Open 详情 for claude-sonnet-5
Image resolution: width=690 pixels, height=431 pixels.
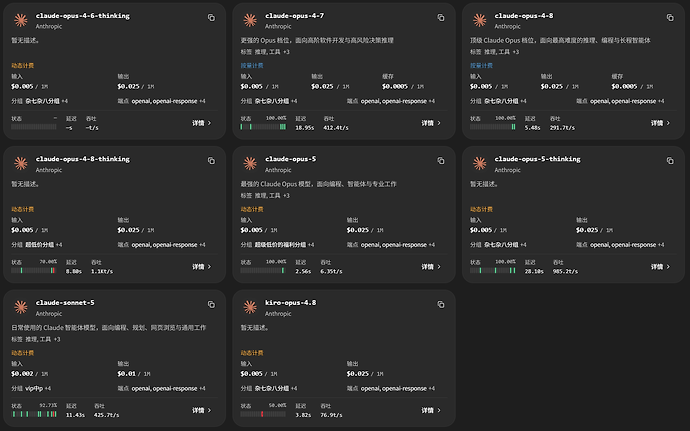click(202, 410)
